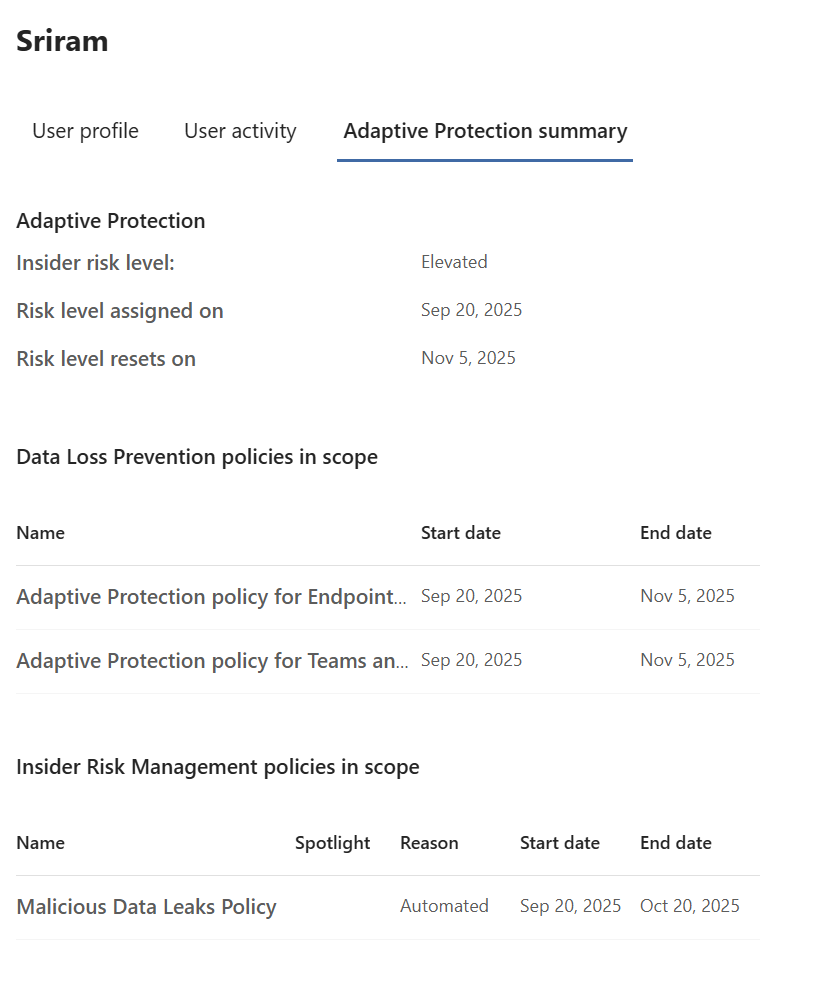Click Name column header in Data Loss Prevention table
Screen dimensions: 829x985
(x=40, y=533)
